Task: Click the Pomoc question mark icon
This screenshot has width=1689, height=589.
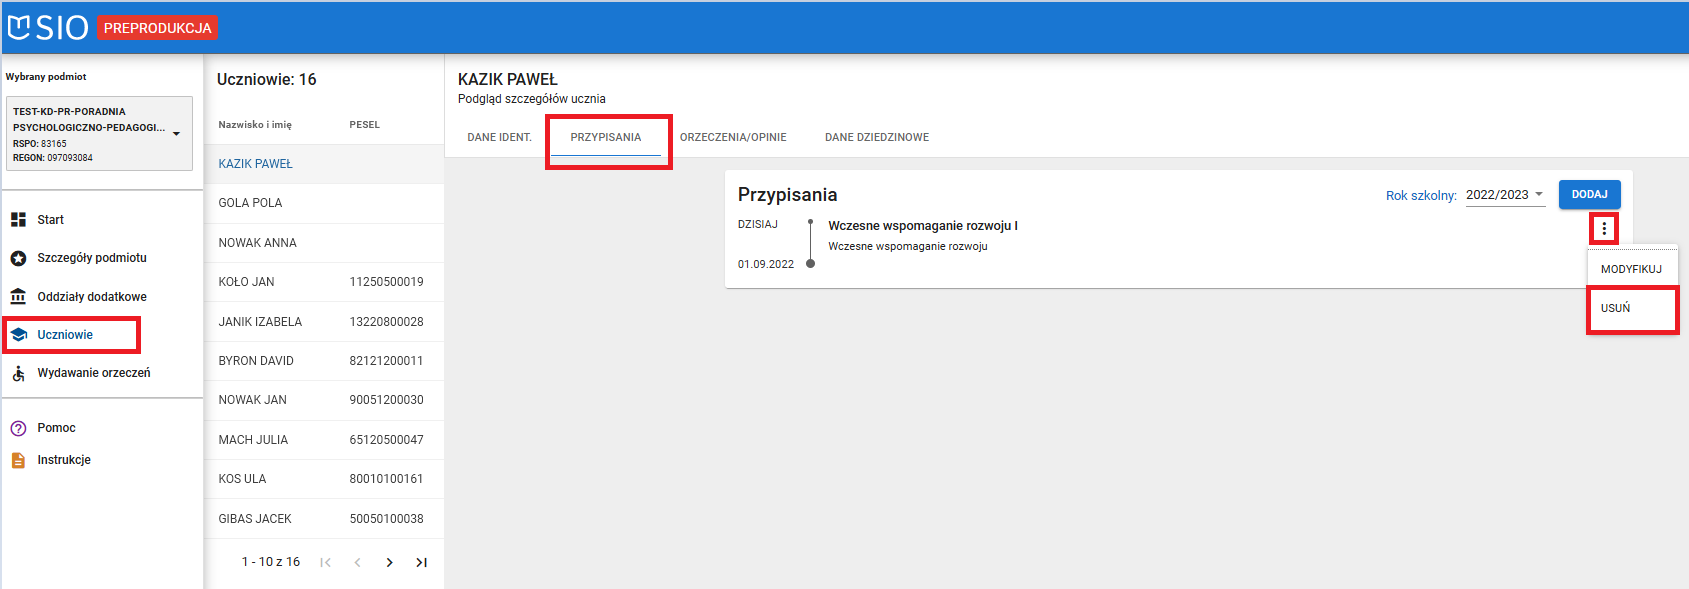Action: pyautogui.click(x=18, y=428)
